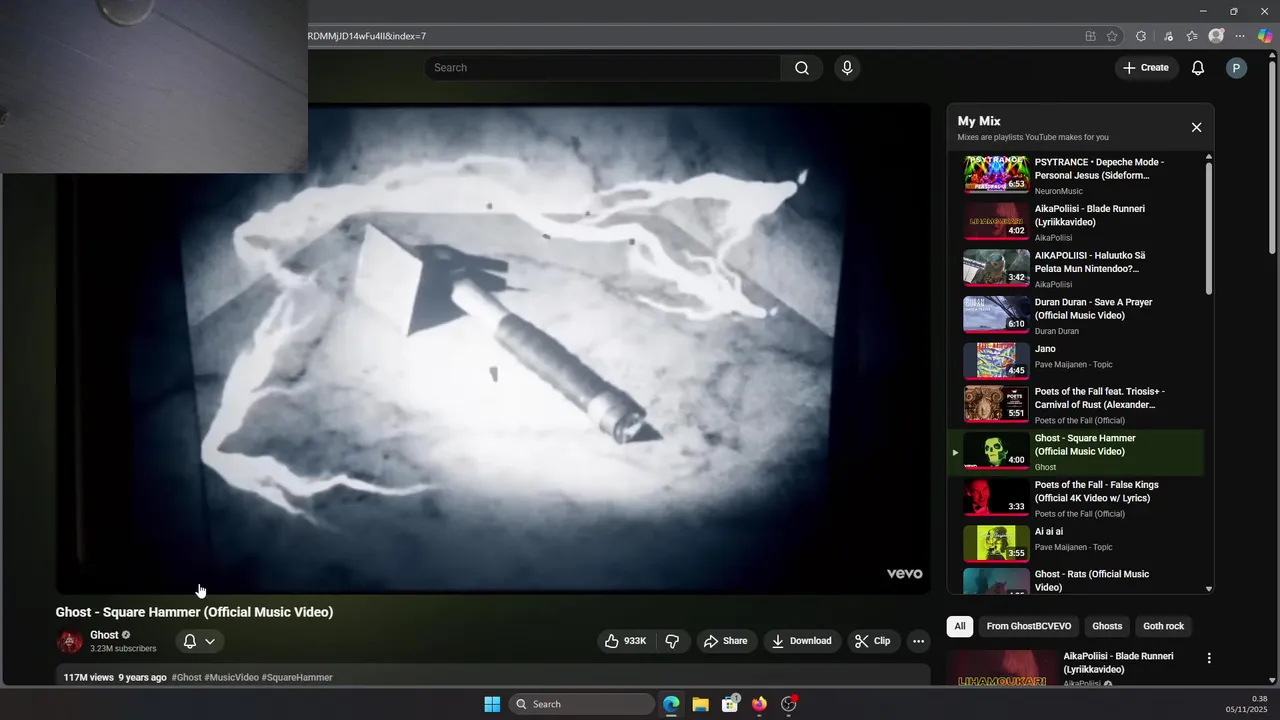Play AikaPoliisi Blade Runneri in My Mix
This screenshot has width=1280, height=720.
click(x=1075, y=222)
